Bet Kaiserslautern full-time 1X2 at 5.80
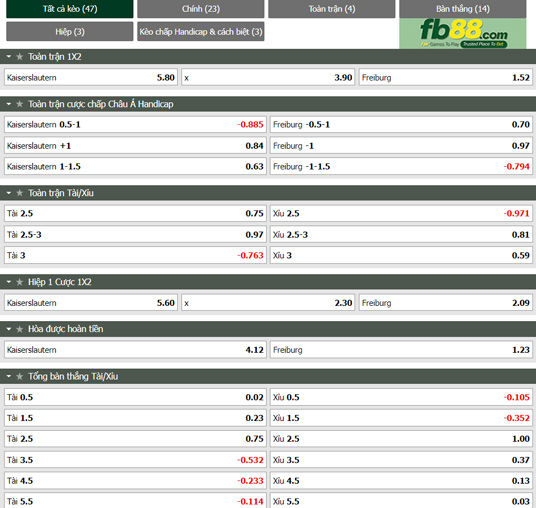 pyautogui.click(x=91, y=77)
